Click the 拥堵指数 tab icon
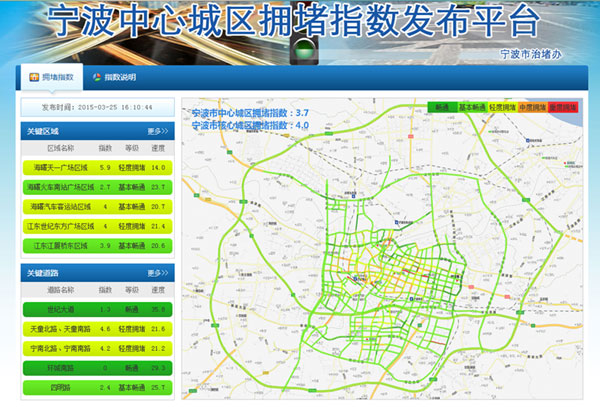The width and height of the screenshot is (600, 407). click(33, 77)
